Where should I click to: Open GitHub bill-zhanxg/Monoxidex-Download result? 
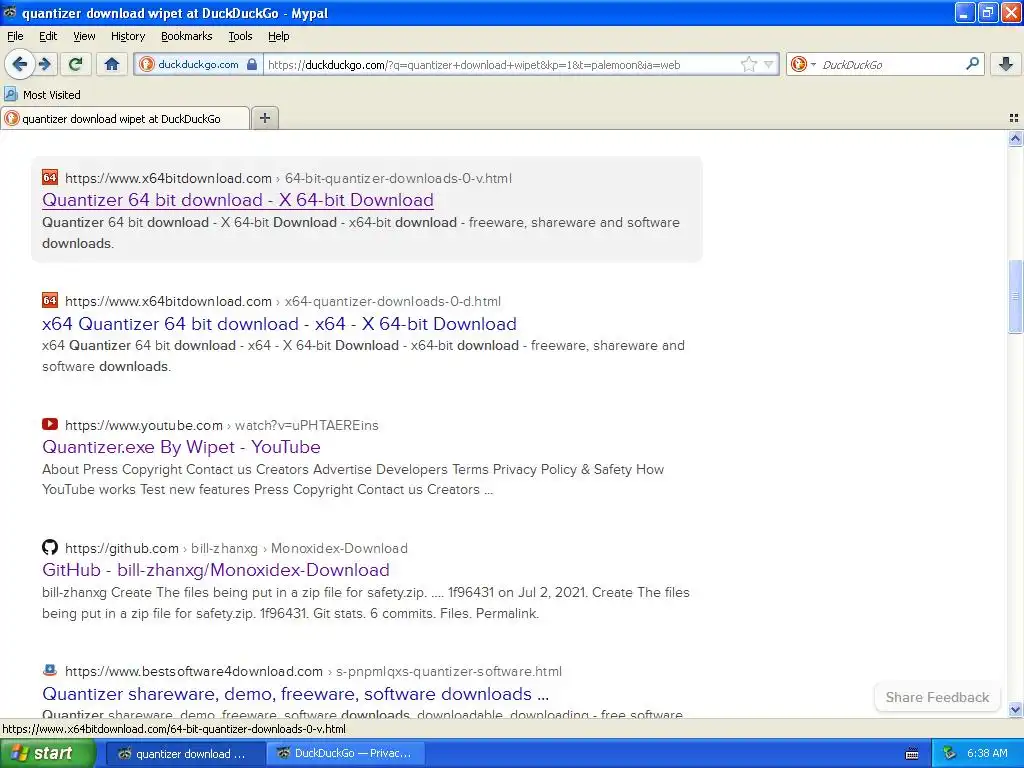click(x=216, y=569)
